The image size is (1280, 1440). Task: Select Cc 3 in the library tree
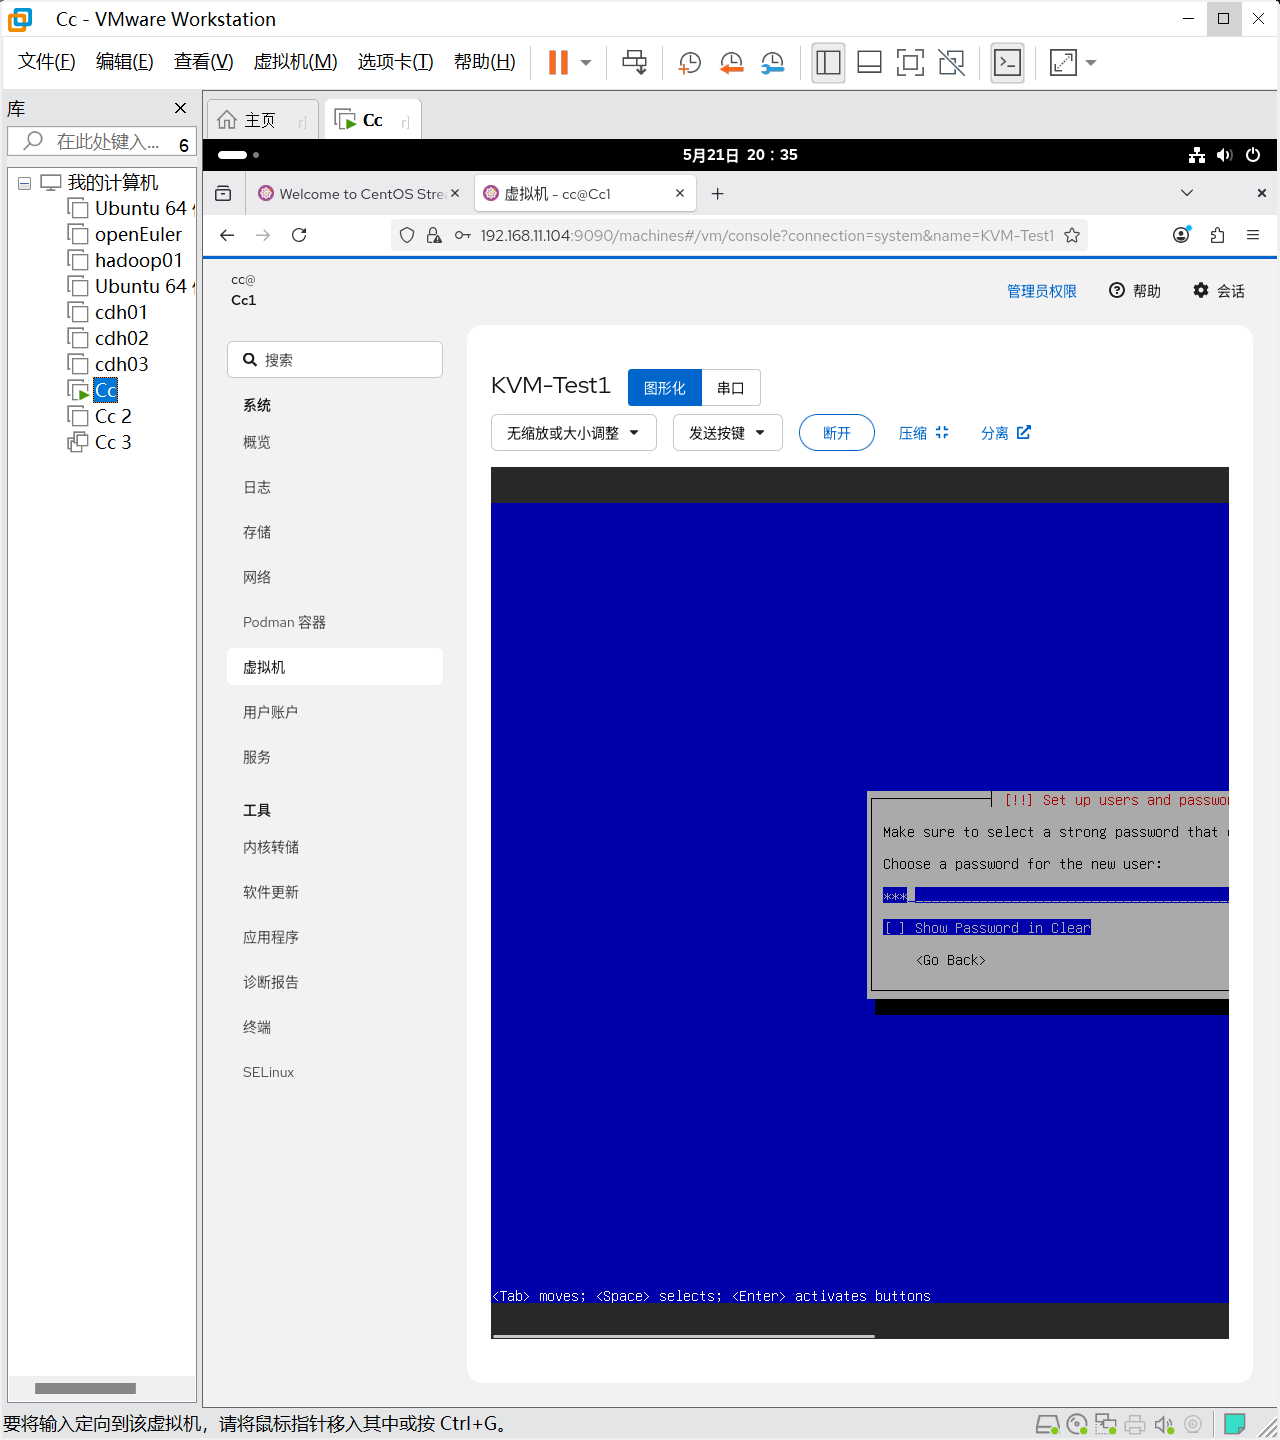pyautogui.click(x=113, y=442)
